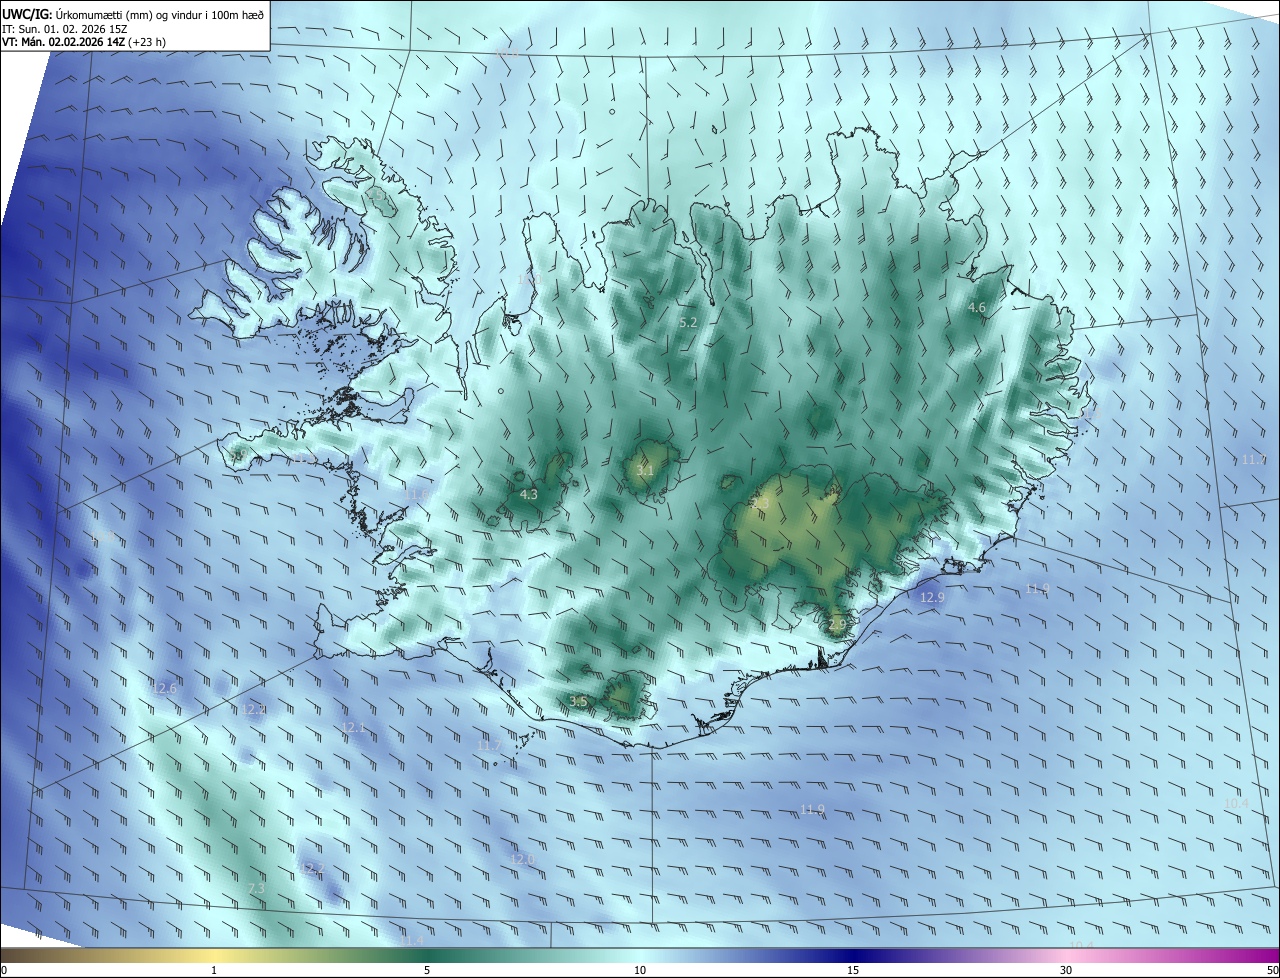
Task: Click the 'IT: Sun. 01. 02. 2026 15Z' line
Action: pos(66,29)
